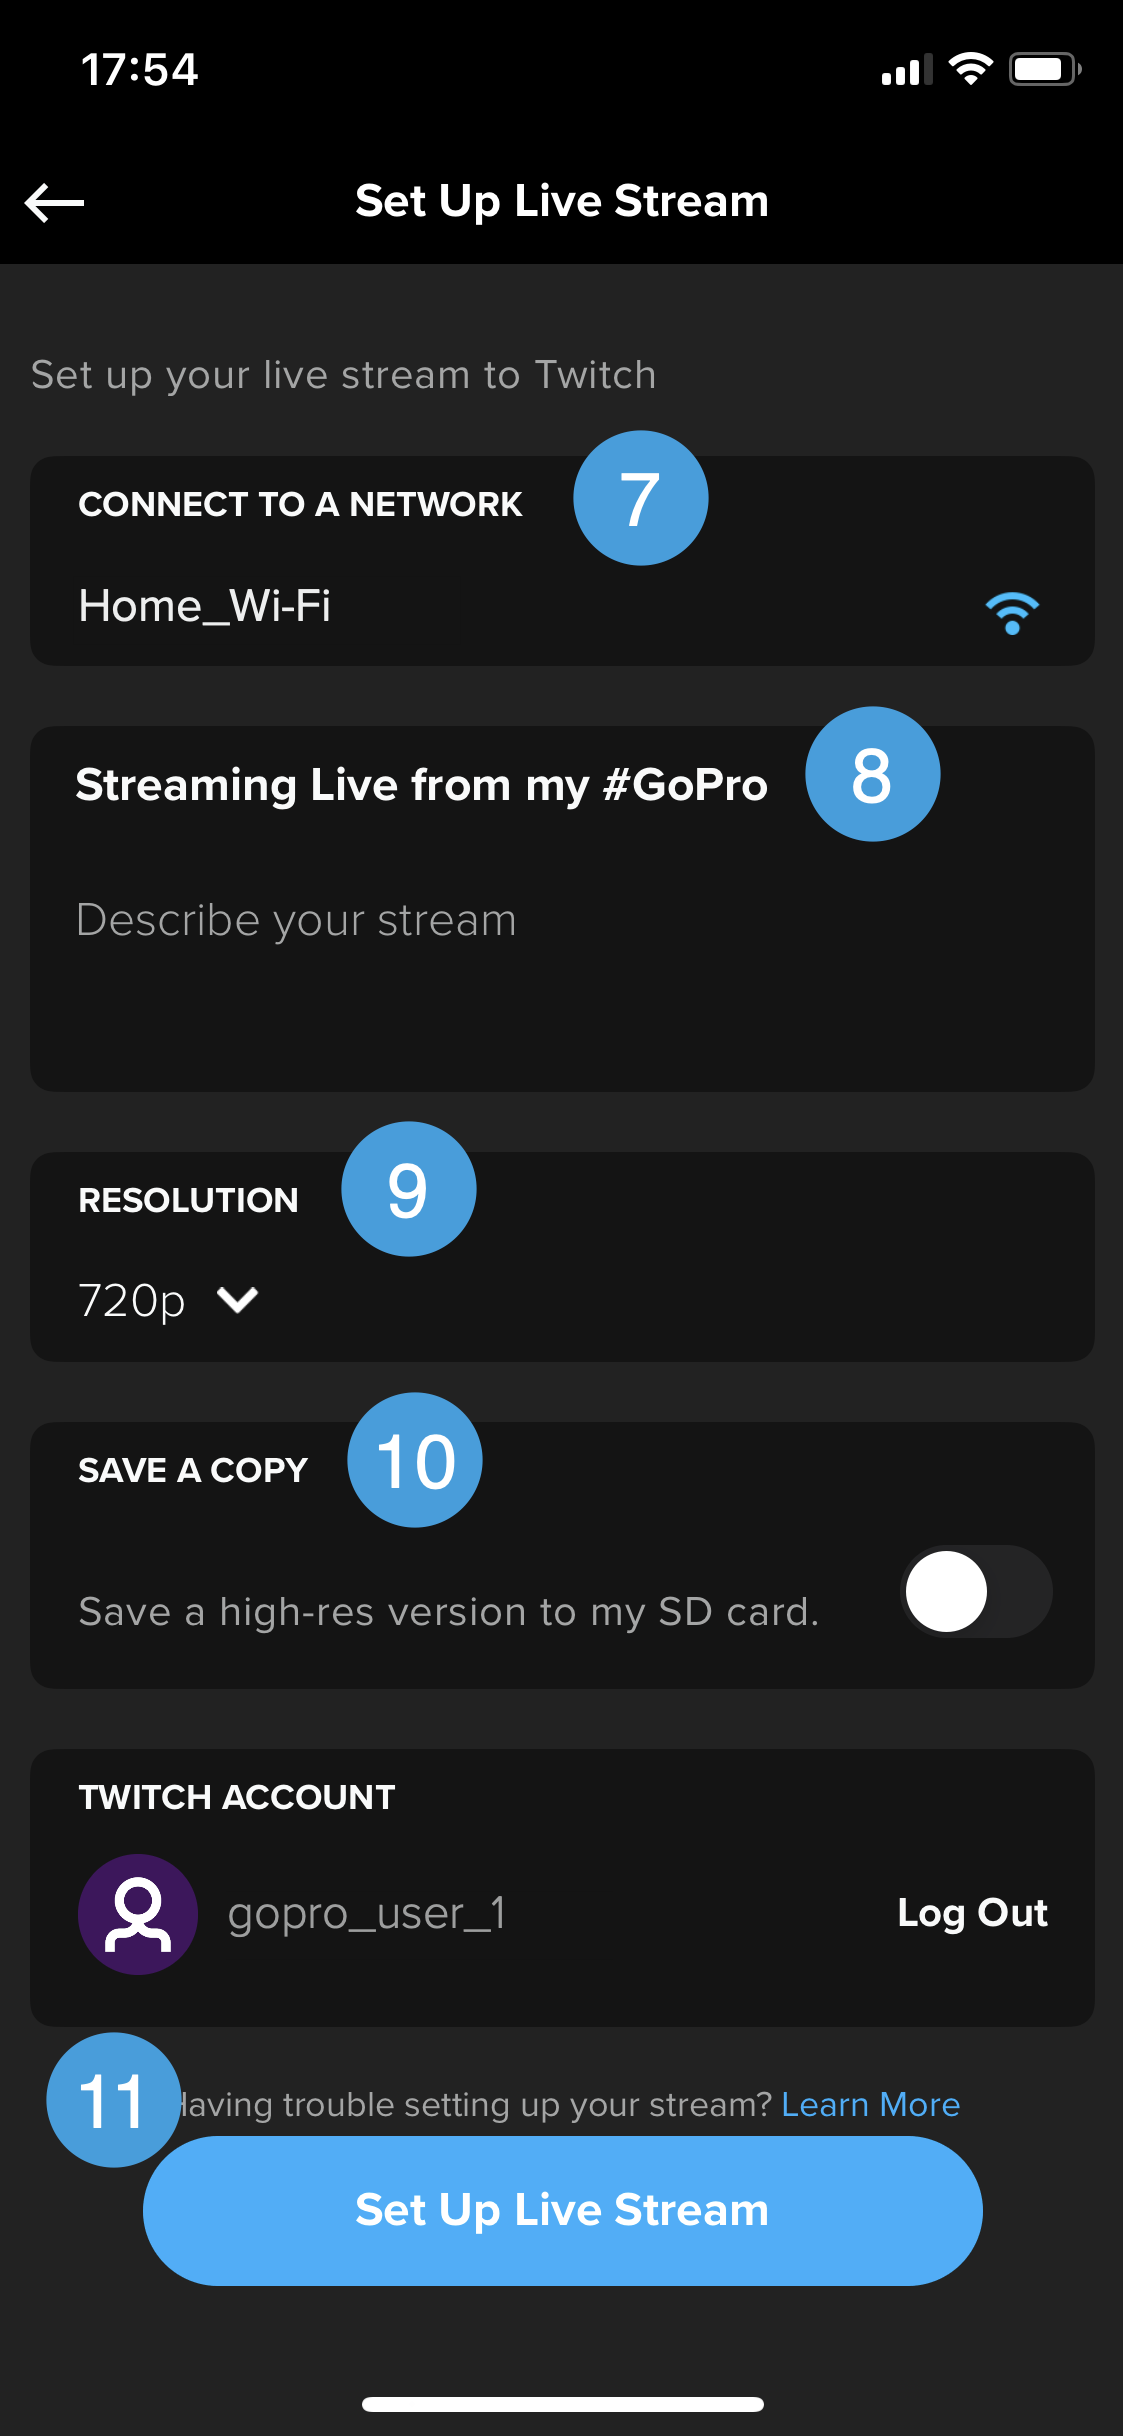Tap the Log Out button

point(972,1913)
